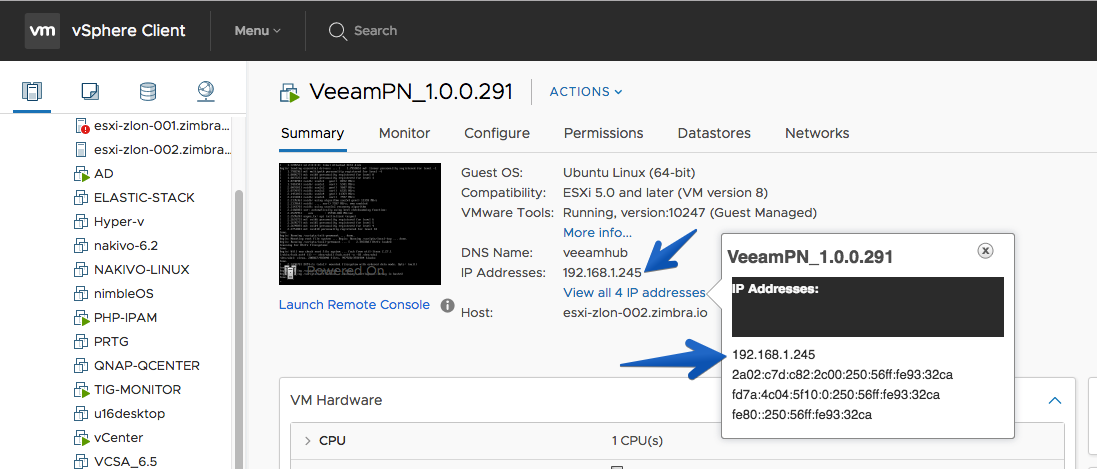Image resolution: width=1097 pixels, height=469 pixels.
Task: Select TIG-MONITOR in inventory tree
Action: (137, 390)
